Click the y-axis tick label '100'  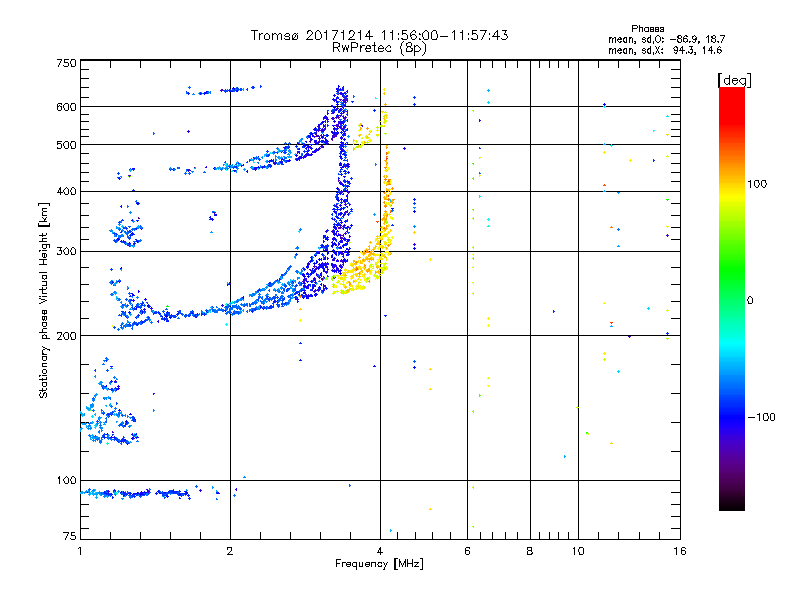coord(67,480)
